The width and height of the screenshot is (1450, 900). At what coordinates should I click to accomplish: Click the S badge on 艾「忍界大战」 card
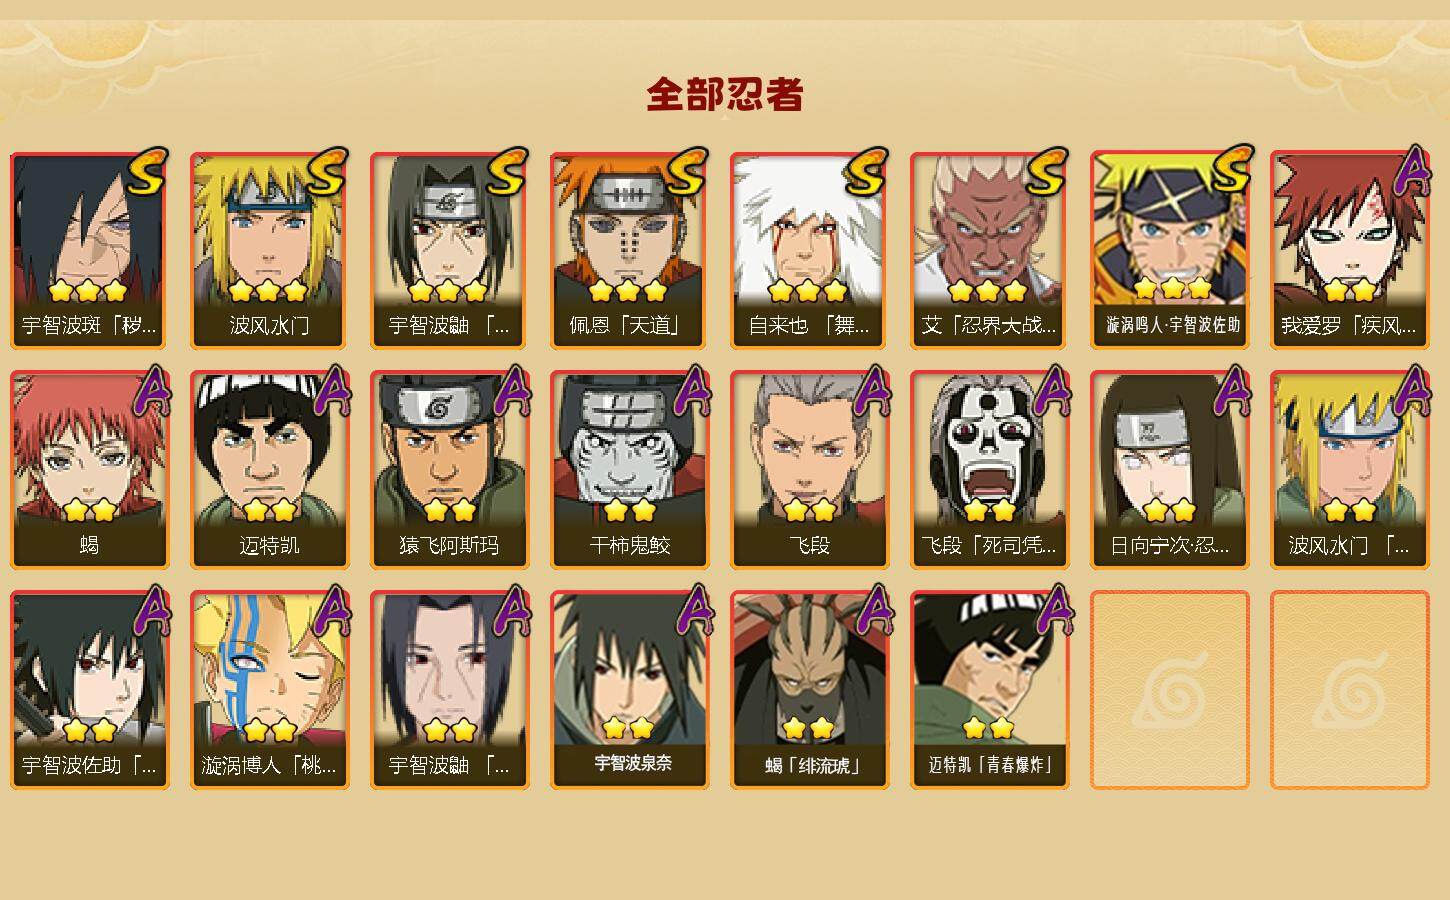[x=1047, y=172]
